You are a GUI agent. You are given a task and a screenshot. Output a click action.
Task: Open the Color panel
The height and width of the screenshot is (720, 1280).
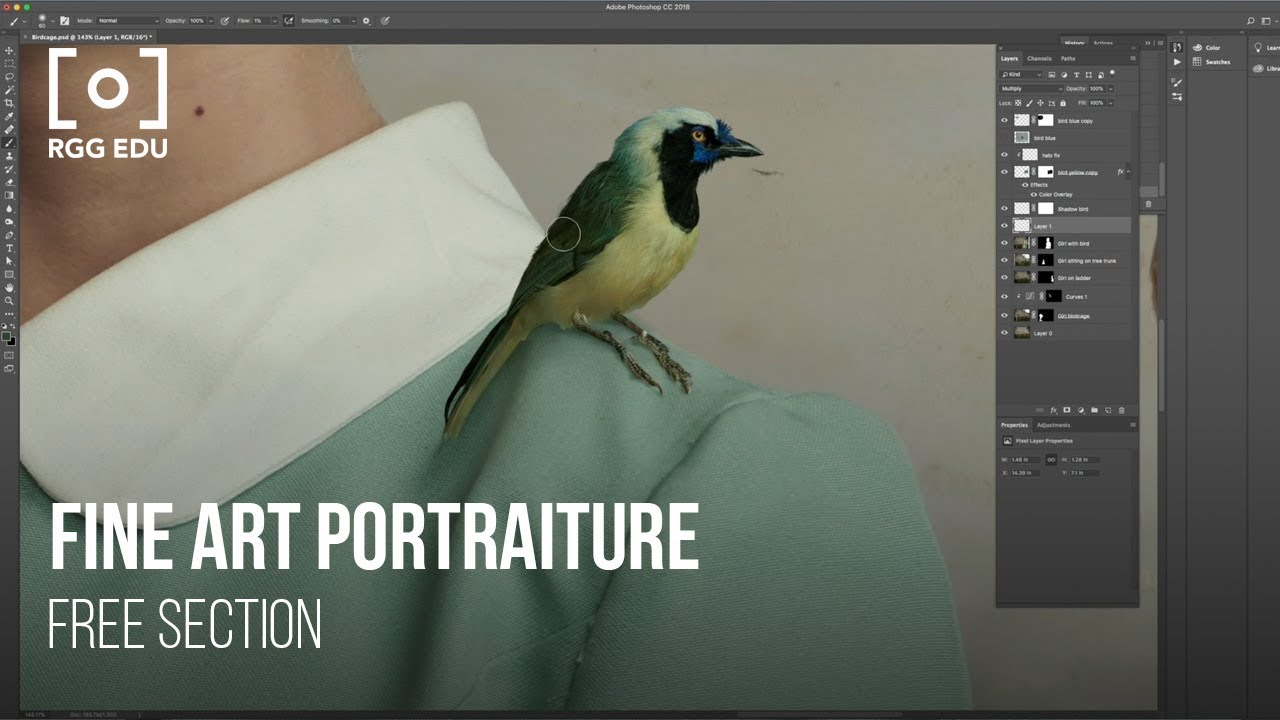pyautogui.click(x=1208, y=48)
